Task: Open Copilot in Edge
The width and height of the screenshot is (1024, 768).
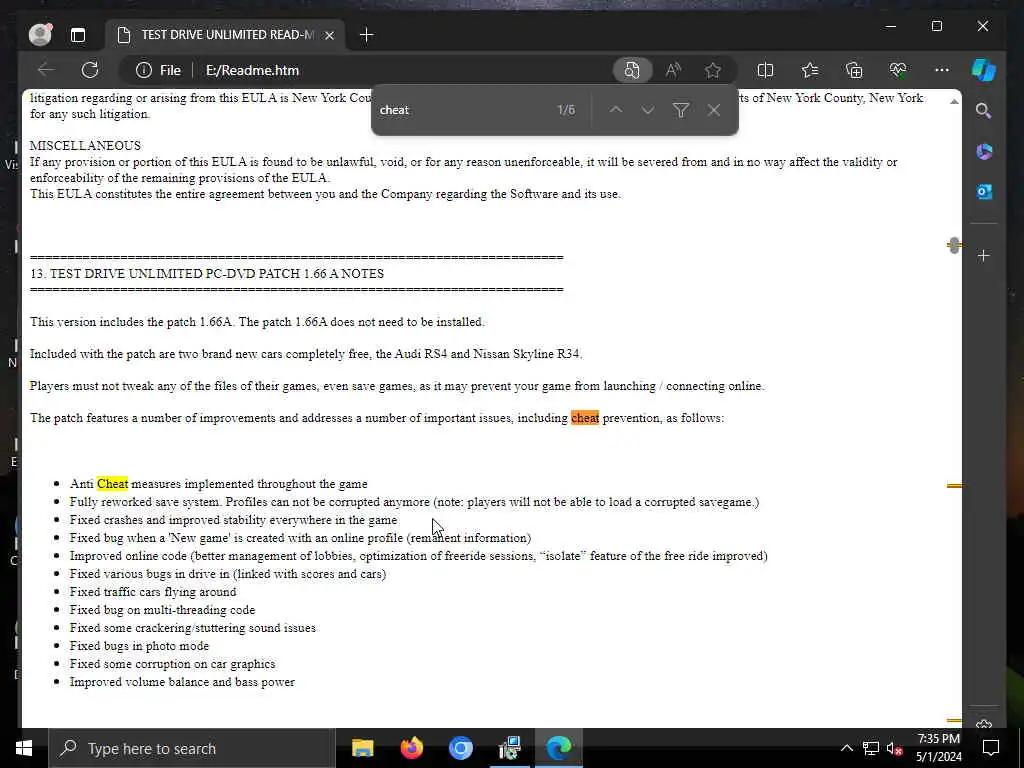Action: coord(984,70)
